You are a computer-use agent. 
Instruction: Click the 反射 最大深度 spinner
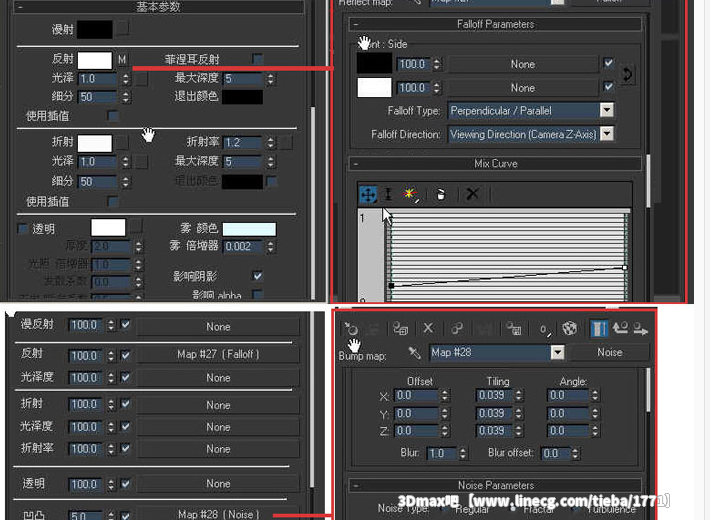pos(270,78)
